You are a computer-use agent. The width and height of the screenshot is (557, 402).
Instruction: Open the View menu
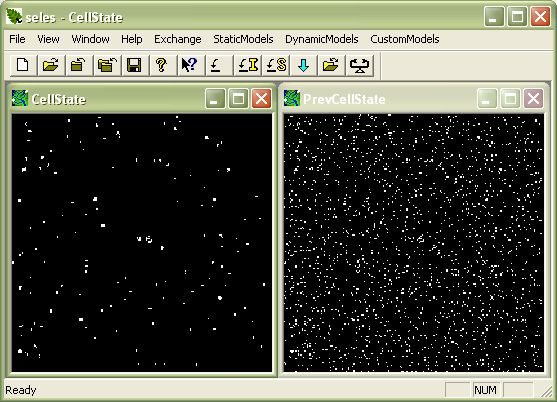coord(48,39)
